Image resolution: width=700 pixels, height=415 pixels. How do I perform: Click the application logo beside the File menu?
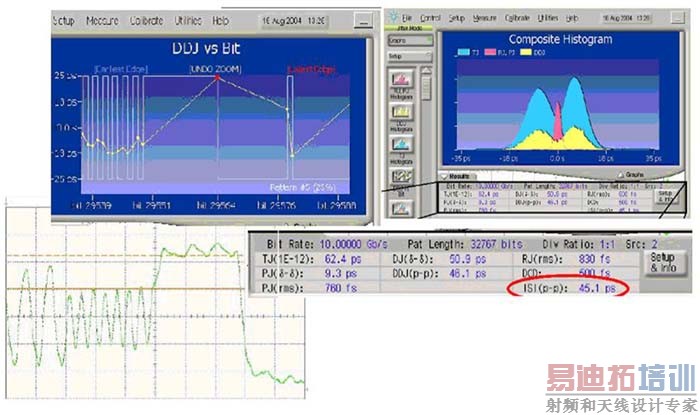393,17
